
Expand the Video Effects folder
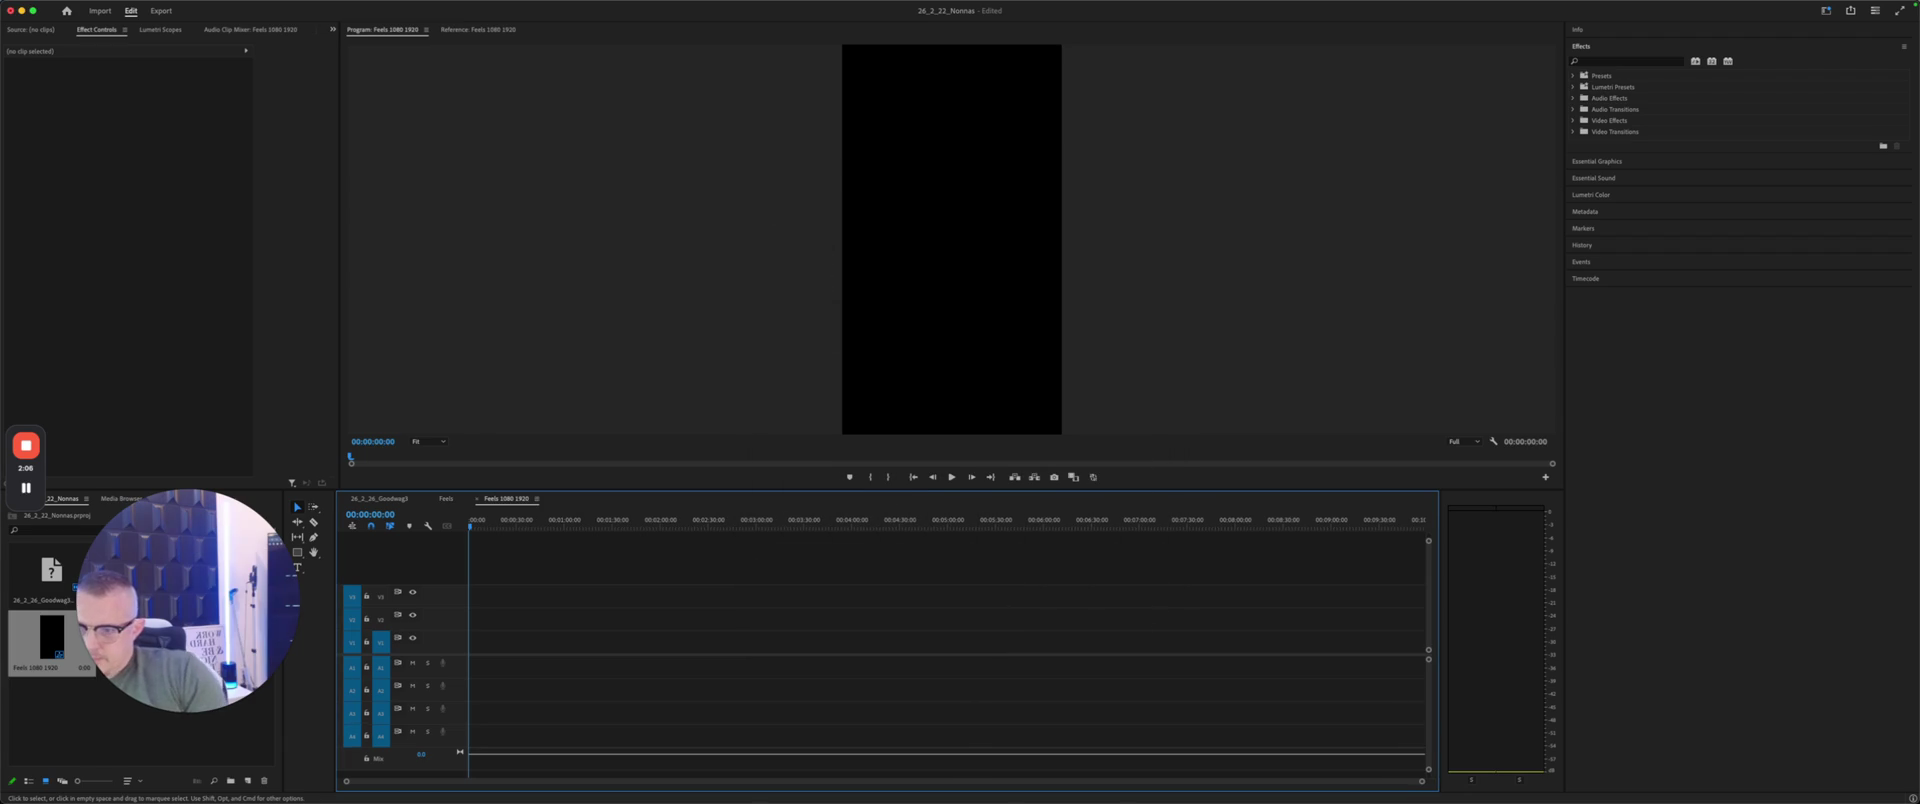point(1573,120)
